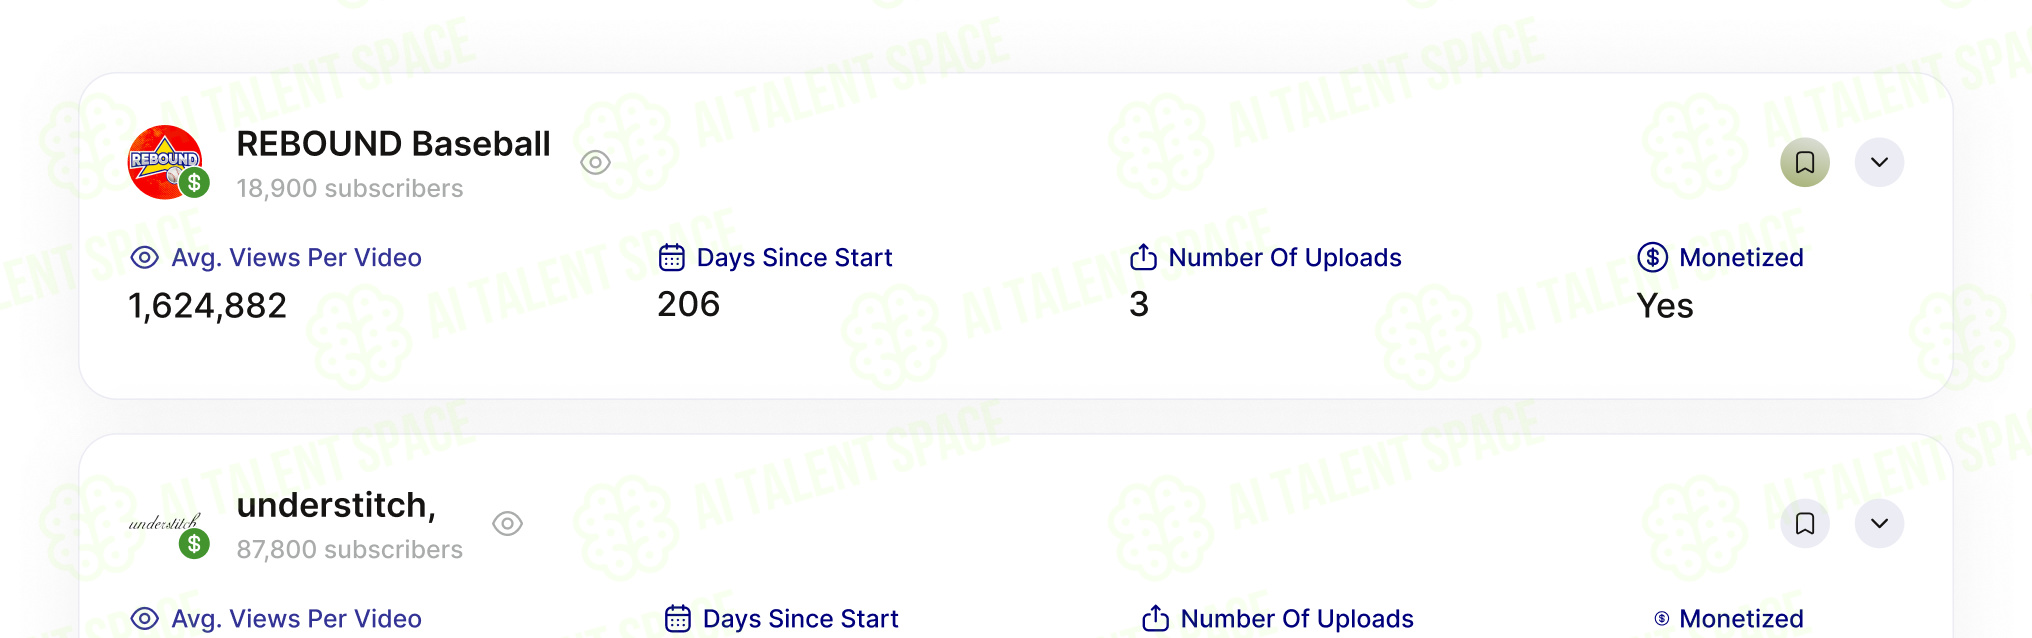Expand the REBOUND Baseball card chevron

coord(1880,162)
